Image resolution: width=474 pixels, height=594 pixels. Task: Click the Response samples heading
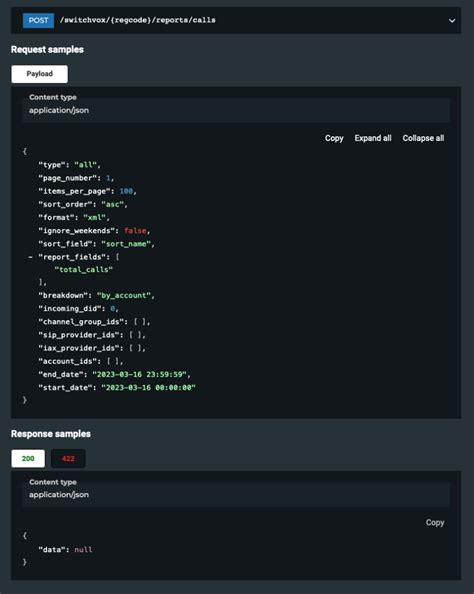coord(51,434)
